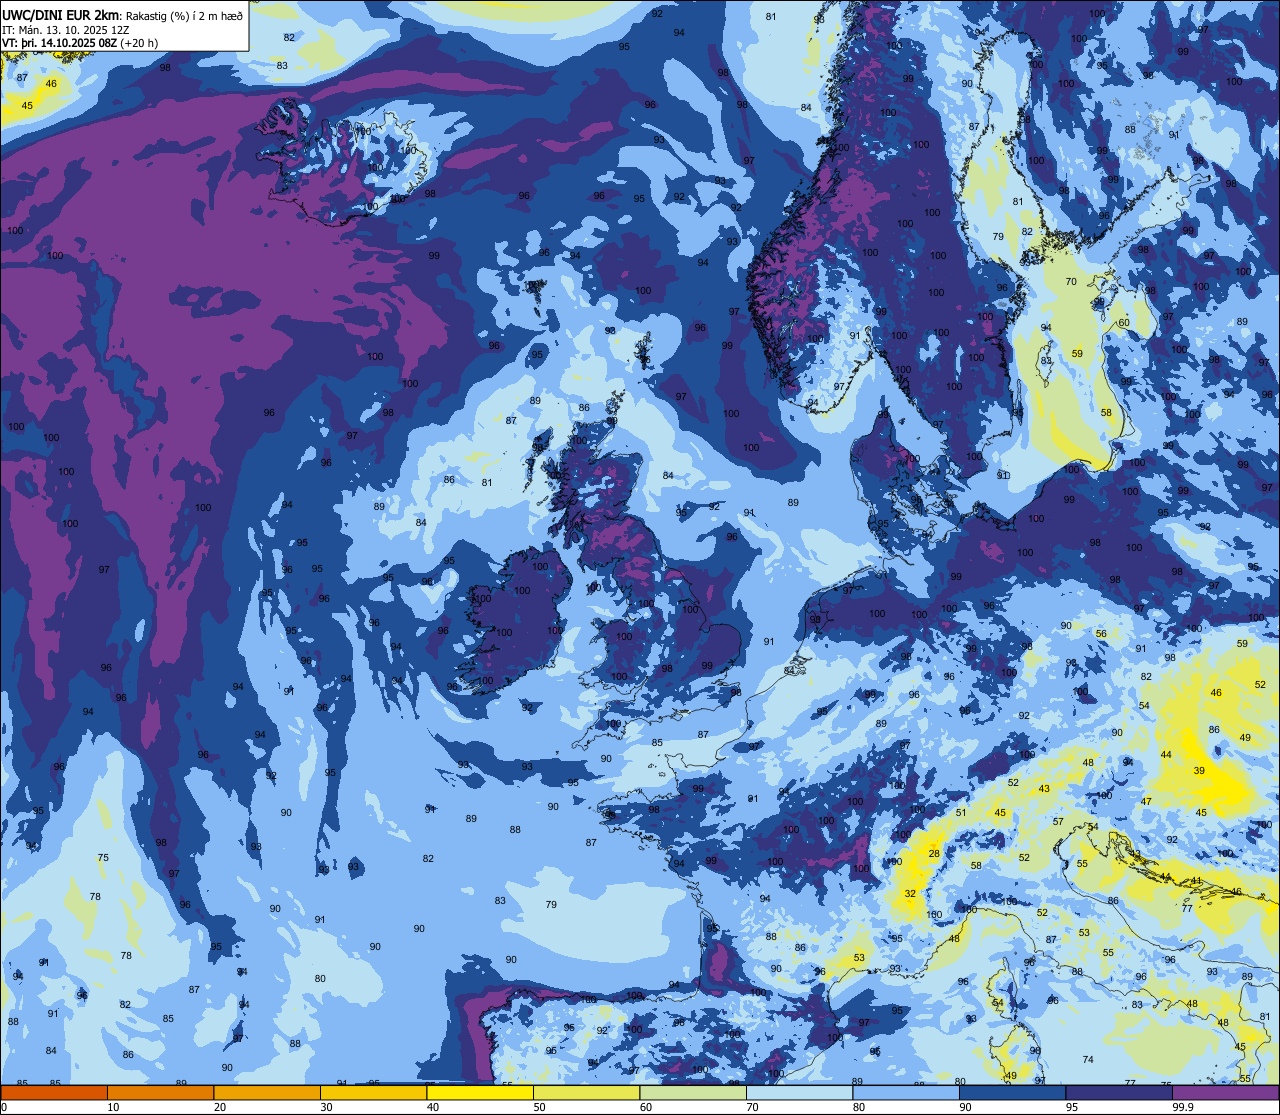Click the legend tick label '30'
Image resolution: width=1280 pixels, height=1115 pixels.
pos(326,1107)
